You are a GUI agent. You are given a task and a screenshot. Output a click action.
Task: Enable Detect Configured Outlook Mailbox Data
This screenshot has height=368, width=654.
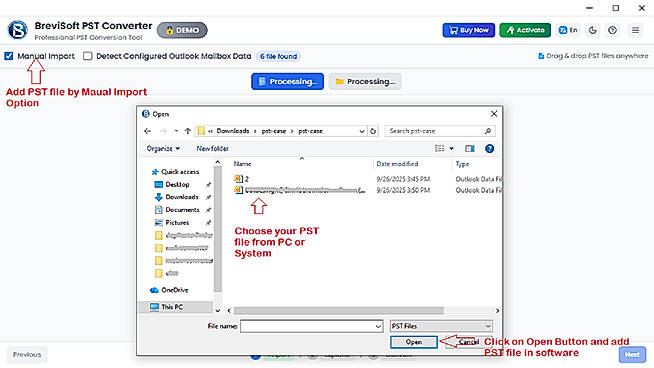click(87, 56)
